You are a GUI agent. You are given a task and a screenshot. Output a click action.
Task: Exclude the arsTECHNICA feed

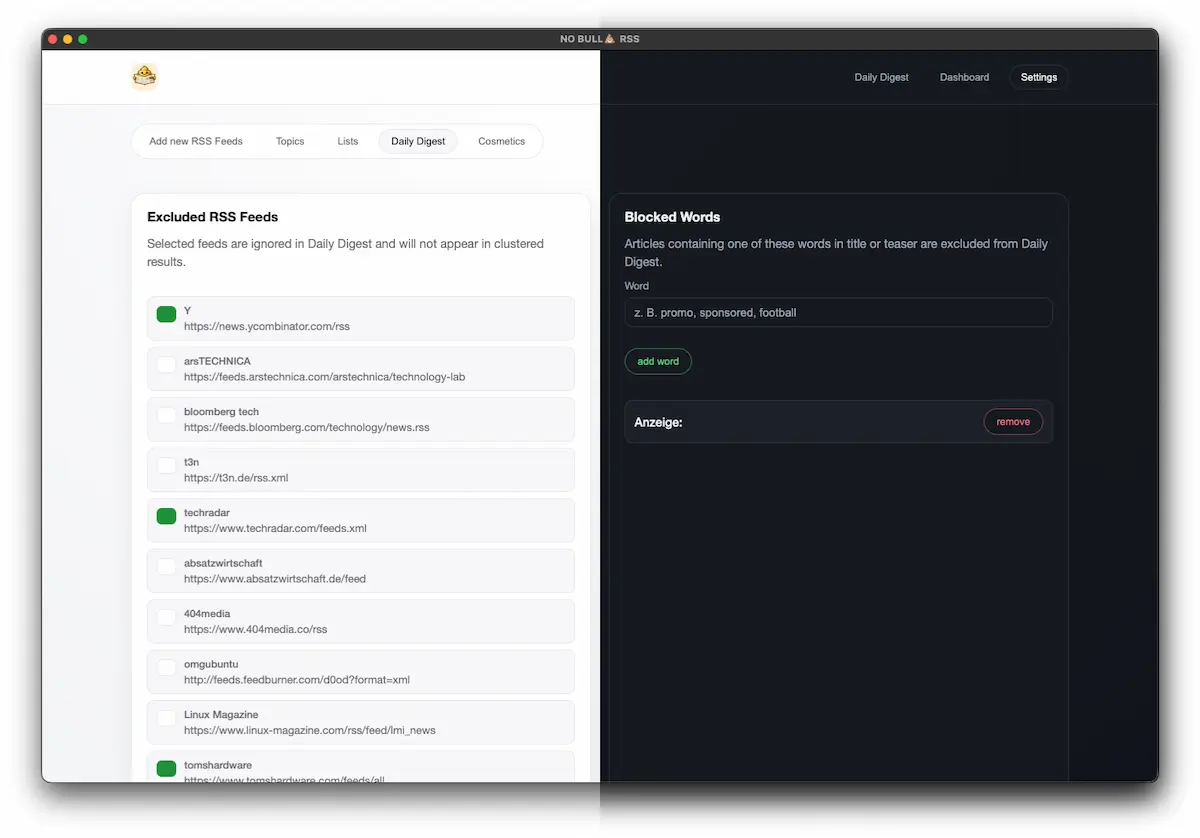click(166, 366)
